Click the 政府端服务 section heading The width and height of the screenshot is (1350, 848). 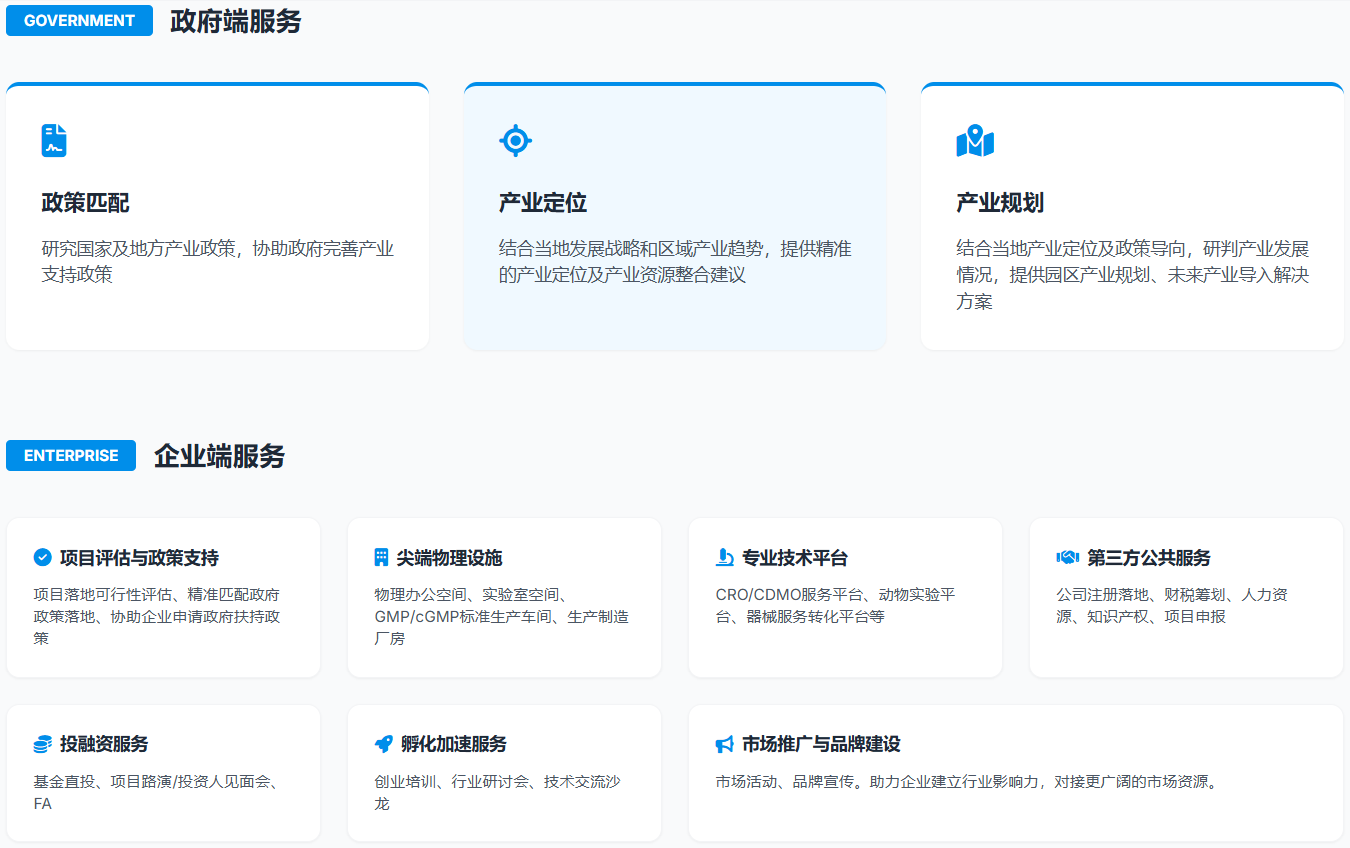coord(235,21)
